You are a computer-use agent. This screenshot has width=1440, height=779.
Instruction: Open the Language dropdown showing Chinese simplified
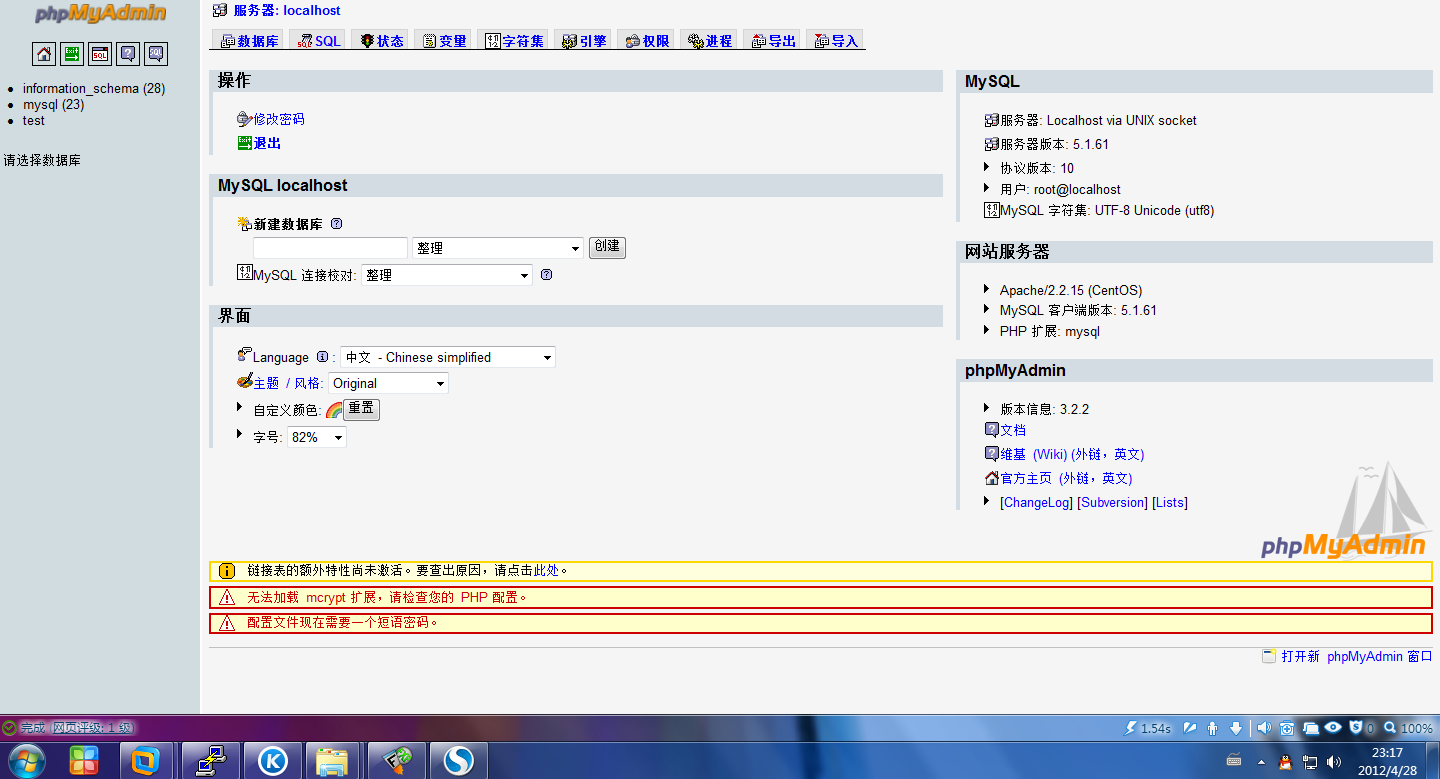[447, 356]
